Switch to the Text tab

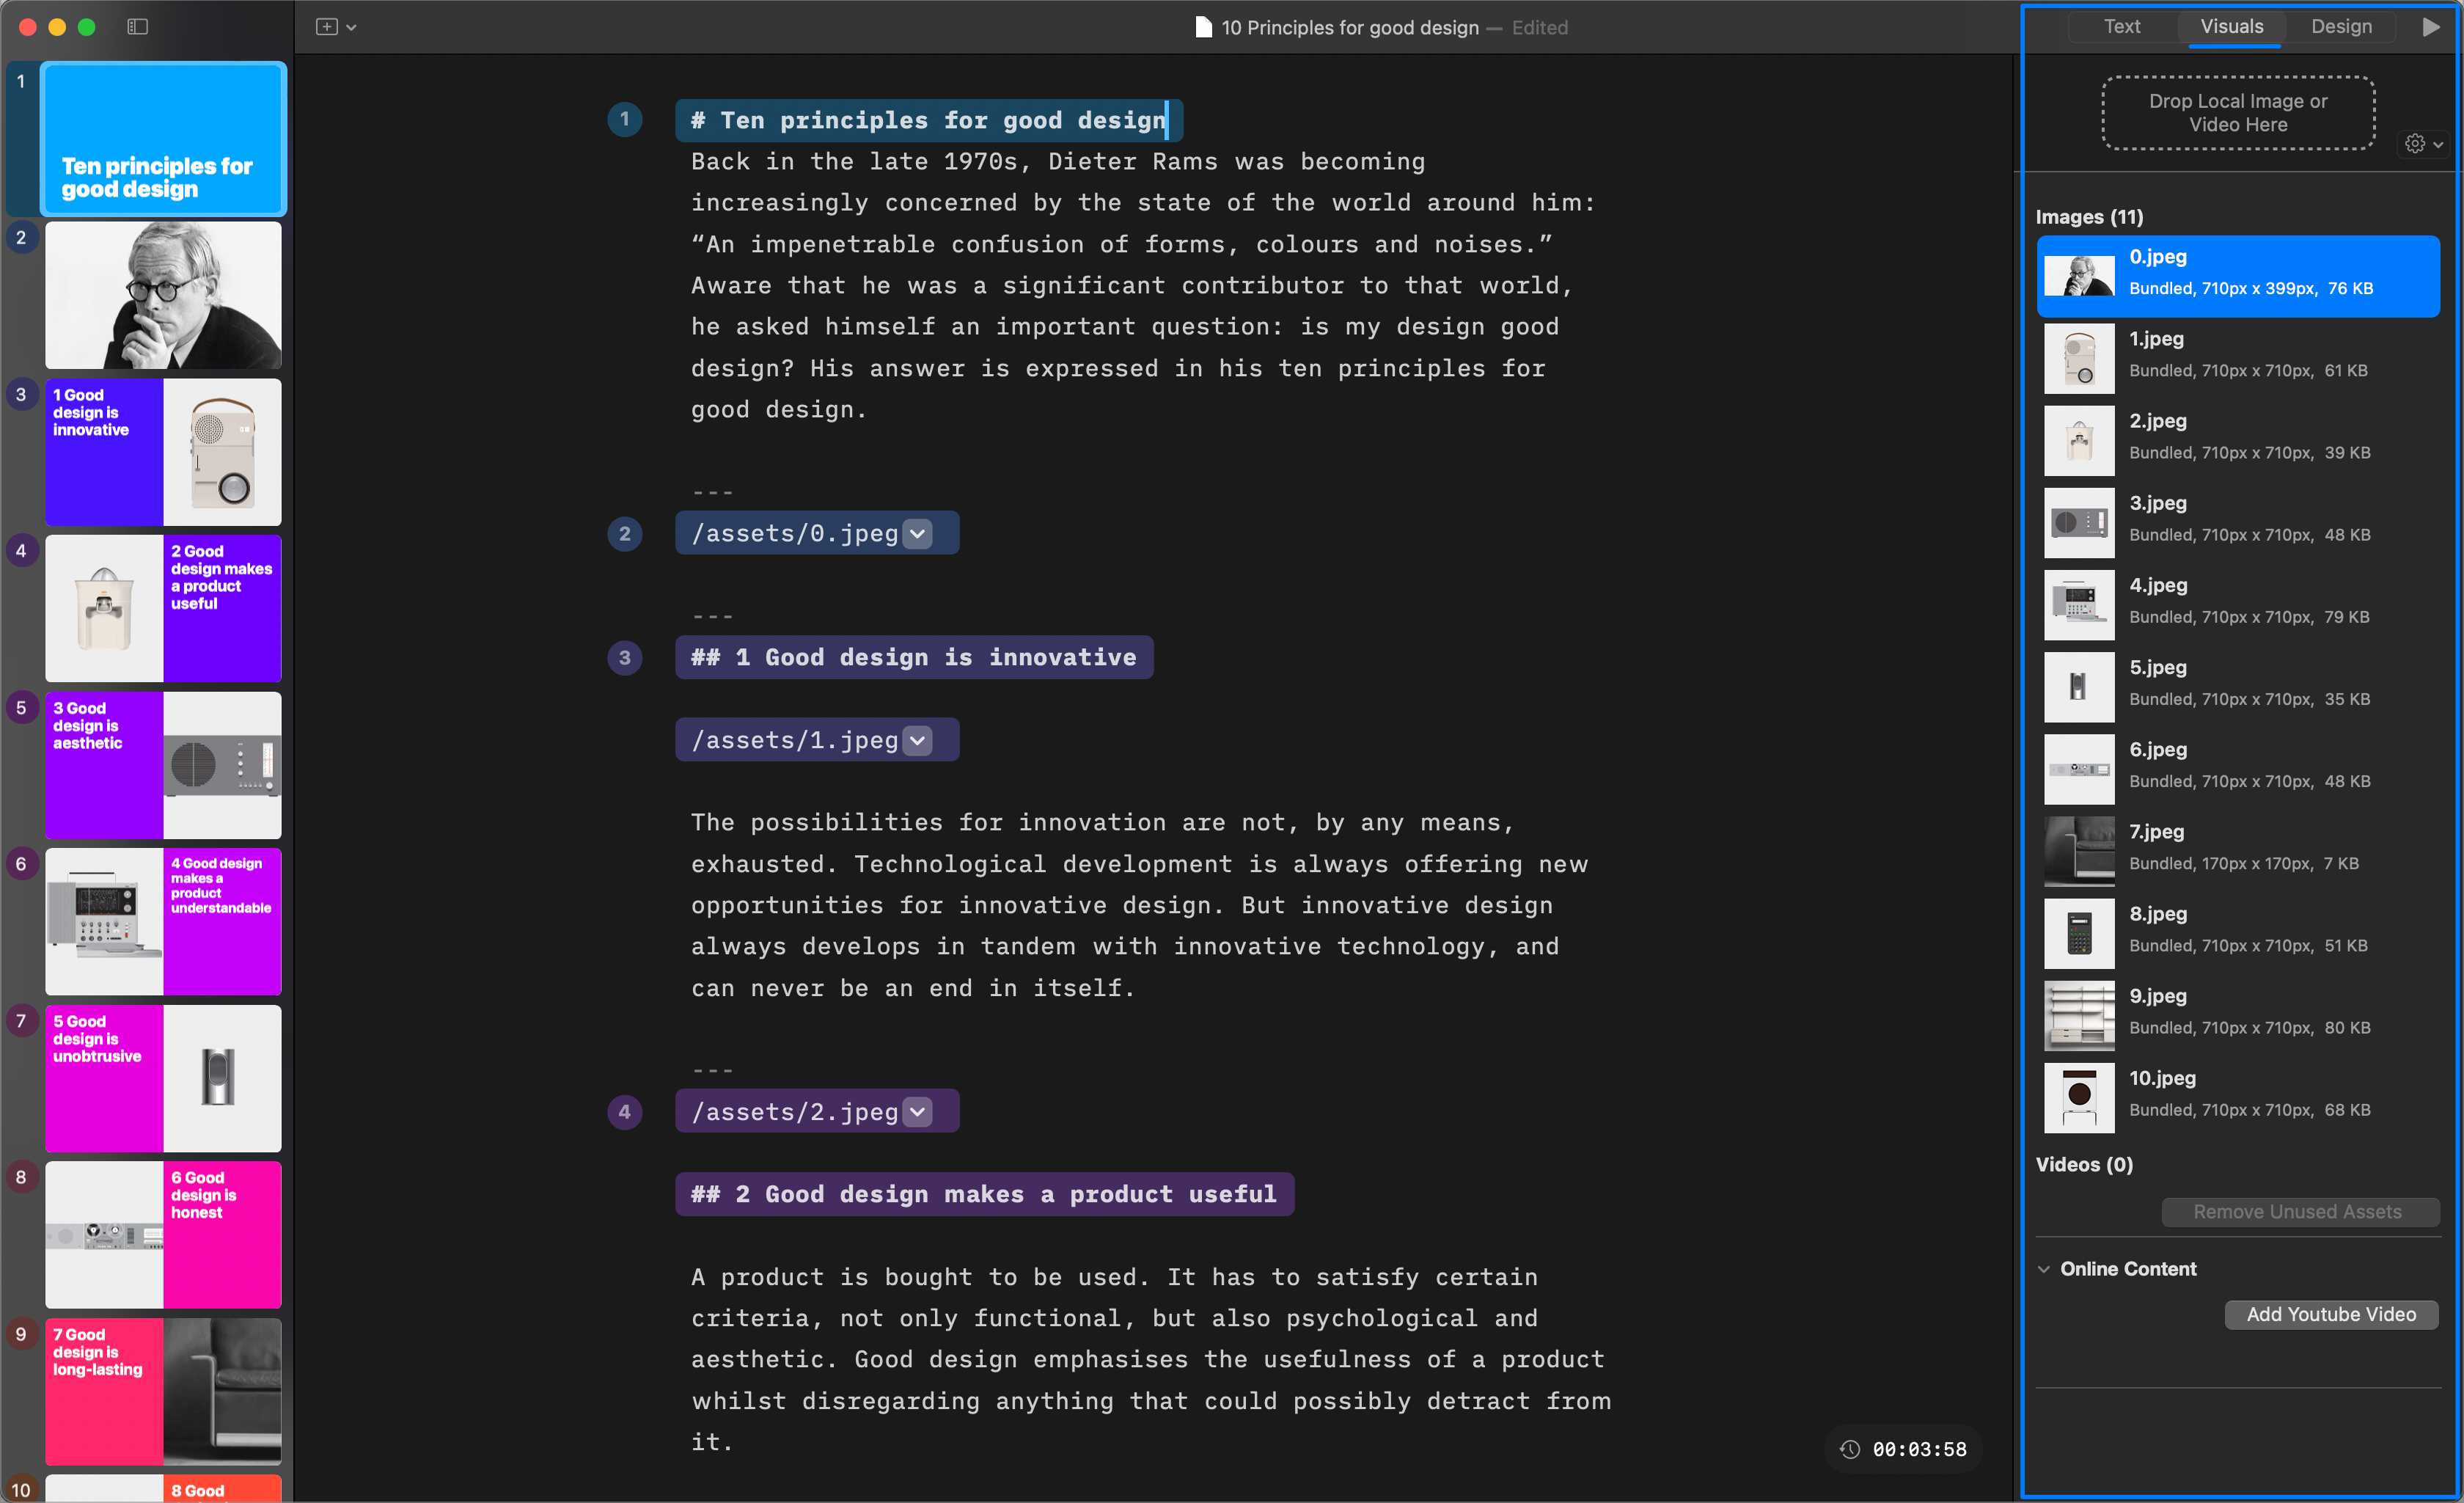pos(2122,27)
